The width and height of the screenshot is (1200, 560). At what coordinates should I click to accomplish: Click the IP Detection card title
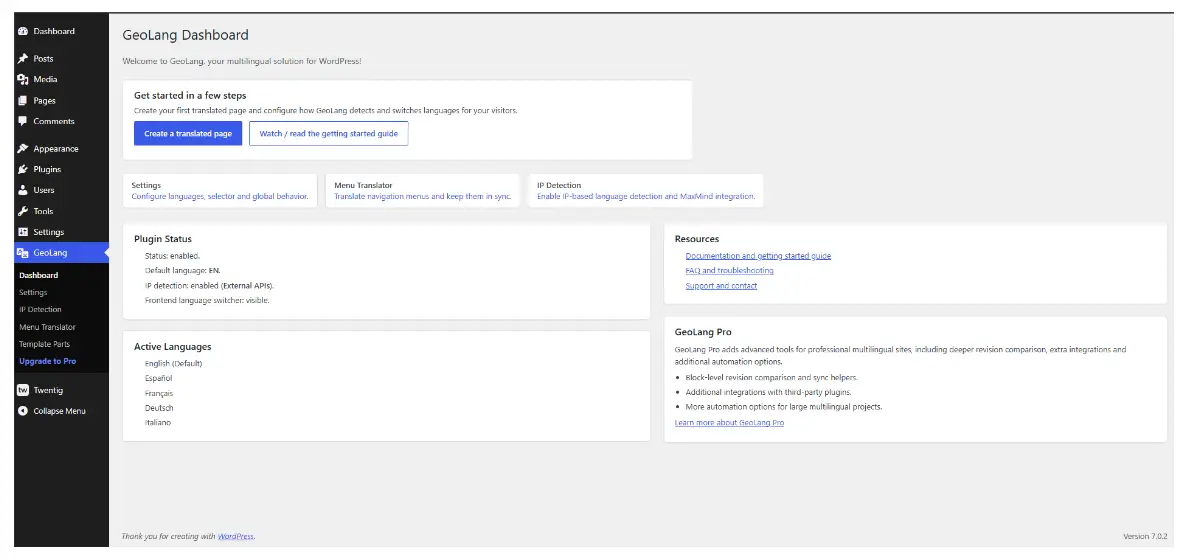point(559,185)
